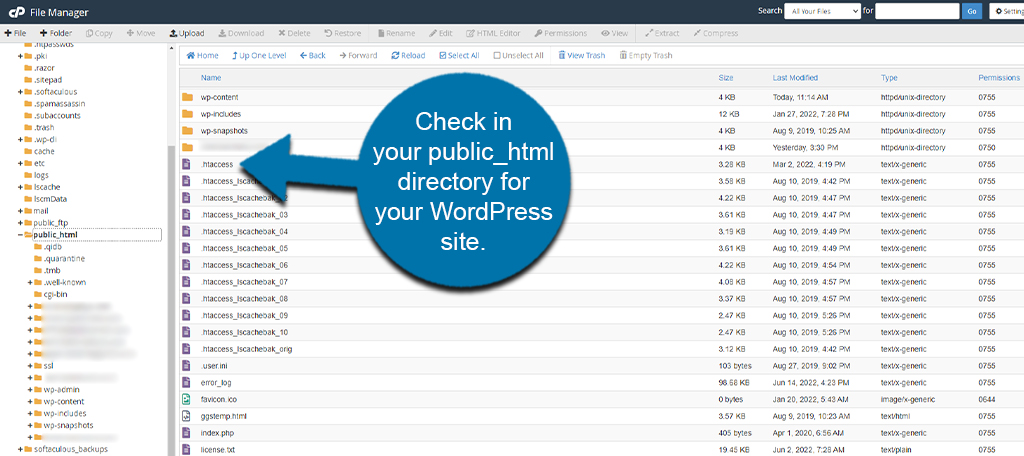Click the Extract toolbar button

tap(662, 33)
